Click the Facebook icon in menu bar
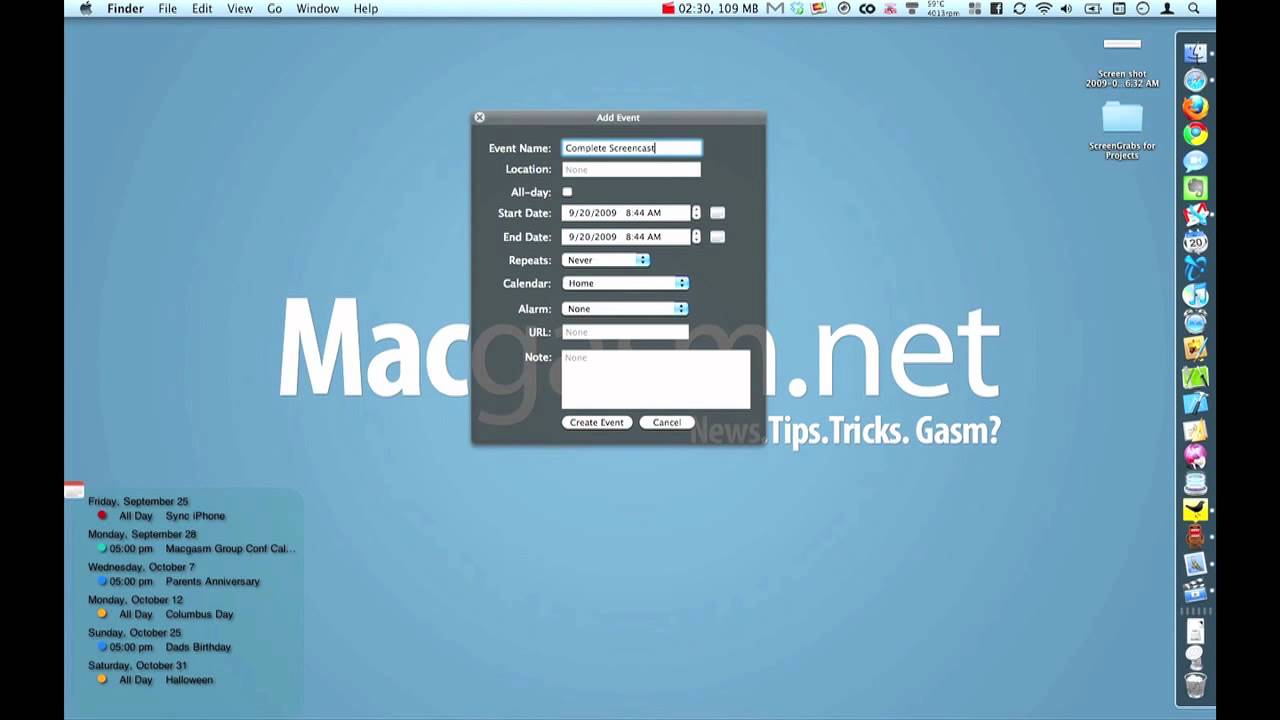Image resolution: width=1280 pixels, height=720 pixels. click(996, 8)
